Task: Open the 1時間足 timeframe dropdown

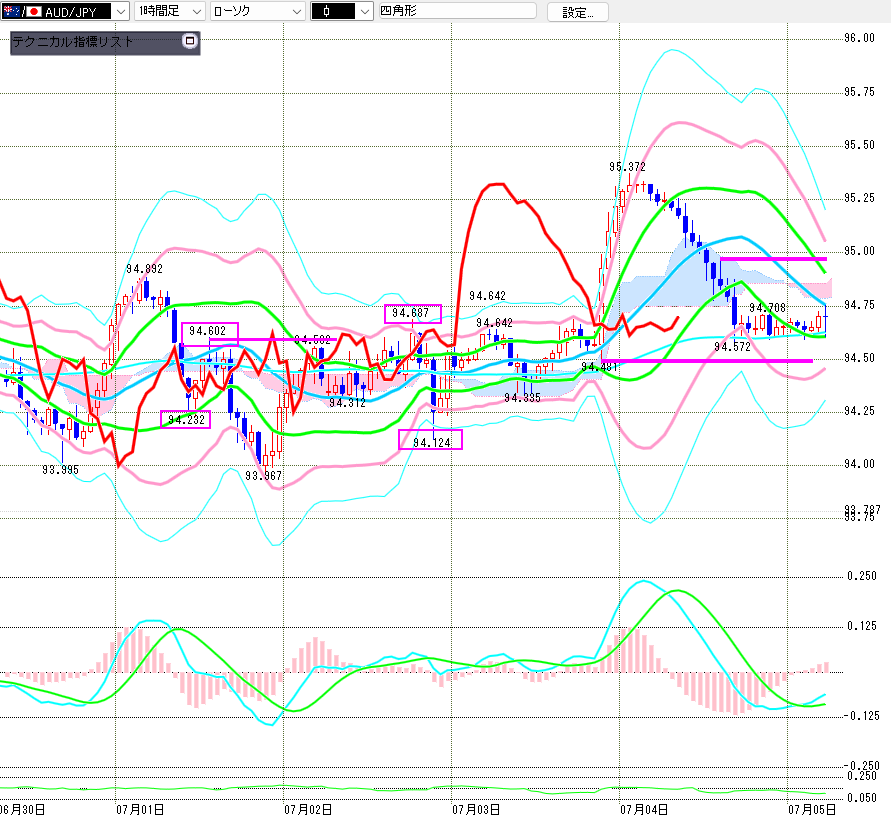Action: (x=169, y=11)
